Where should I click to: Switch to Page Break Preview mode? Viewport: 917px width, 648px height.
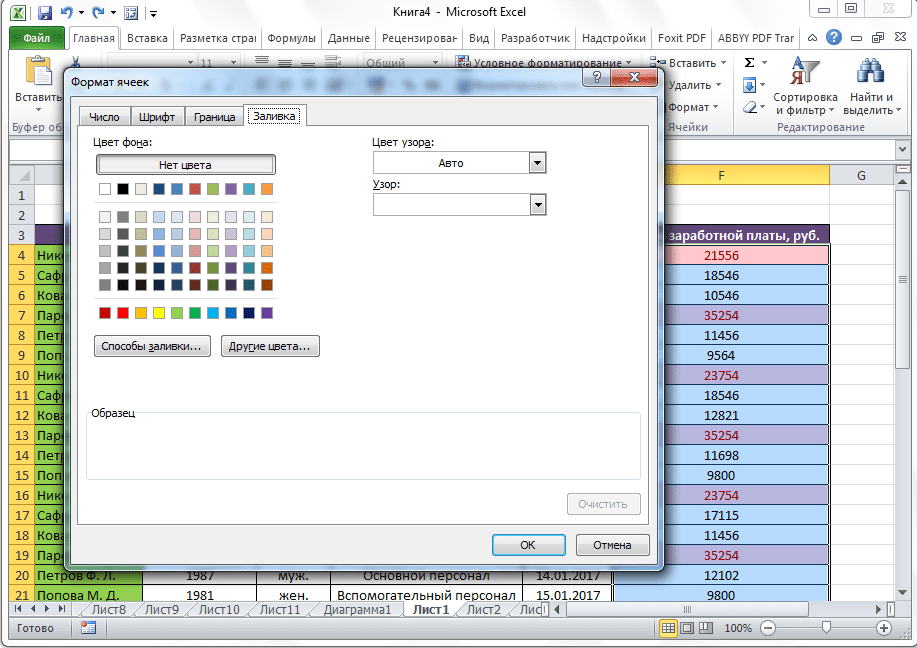(x=706, y=628)
